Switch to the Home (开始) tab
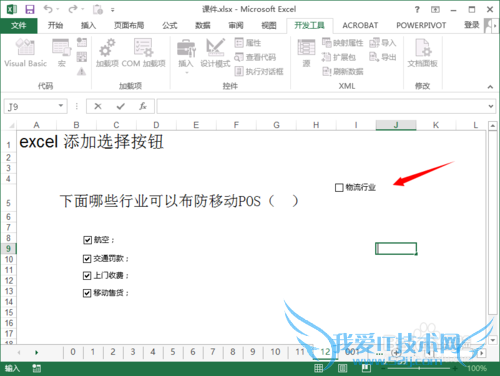The image size is (500, 376). (x=55, y=25)
